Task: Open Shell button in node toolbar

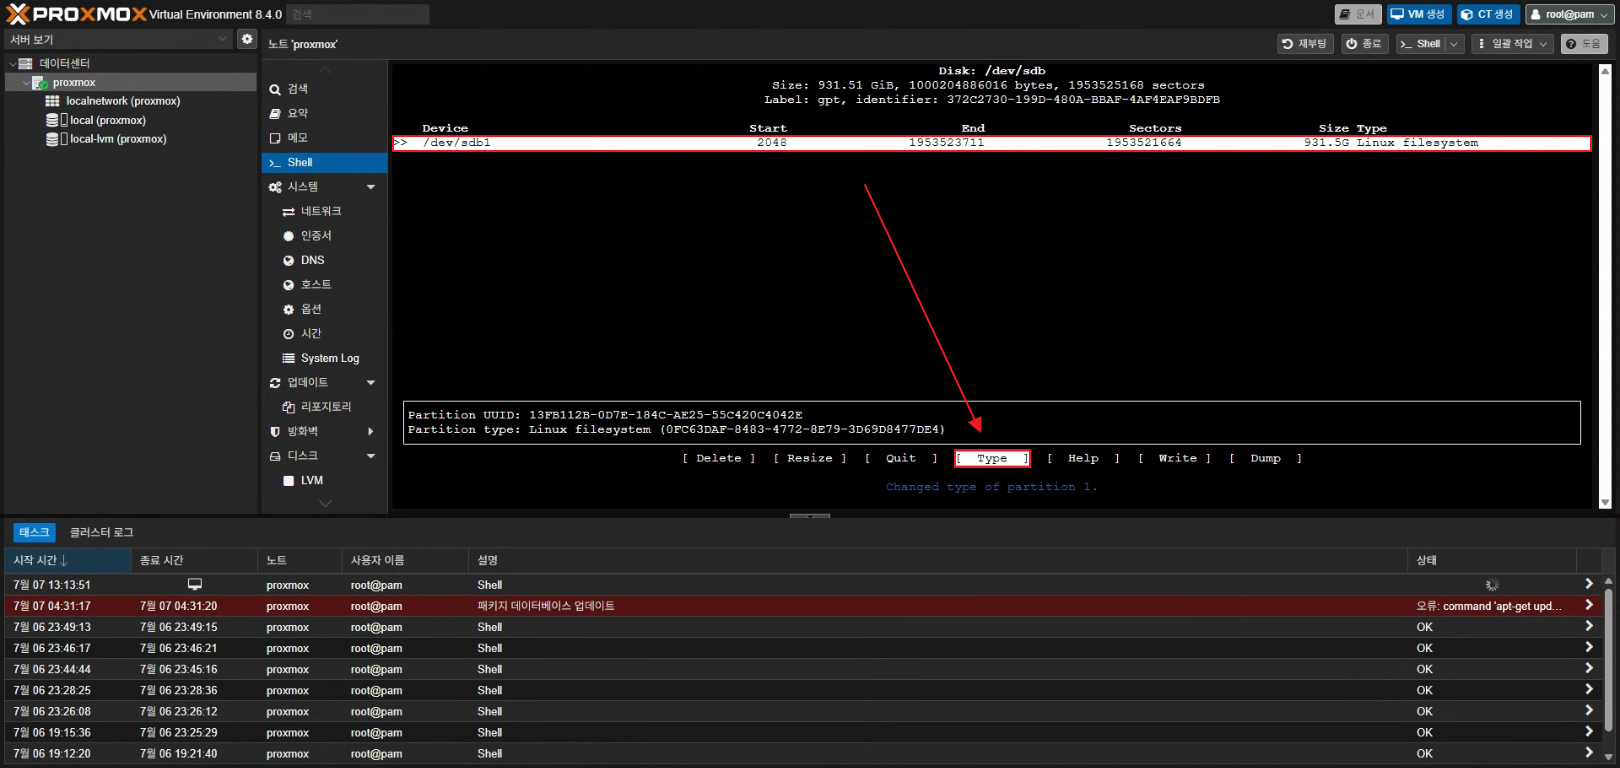Action: (x=1420, y=44)
